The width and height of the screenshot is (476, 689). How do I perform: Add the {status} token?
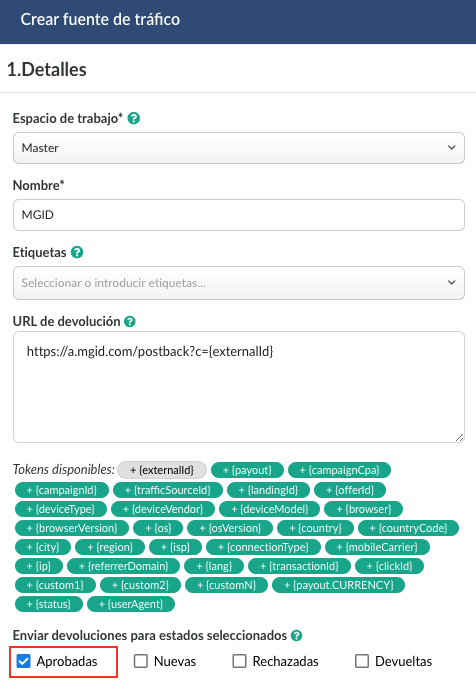click(x=49, y=604)
